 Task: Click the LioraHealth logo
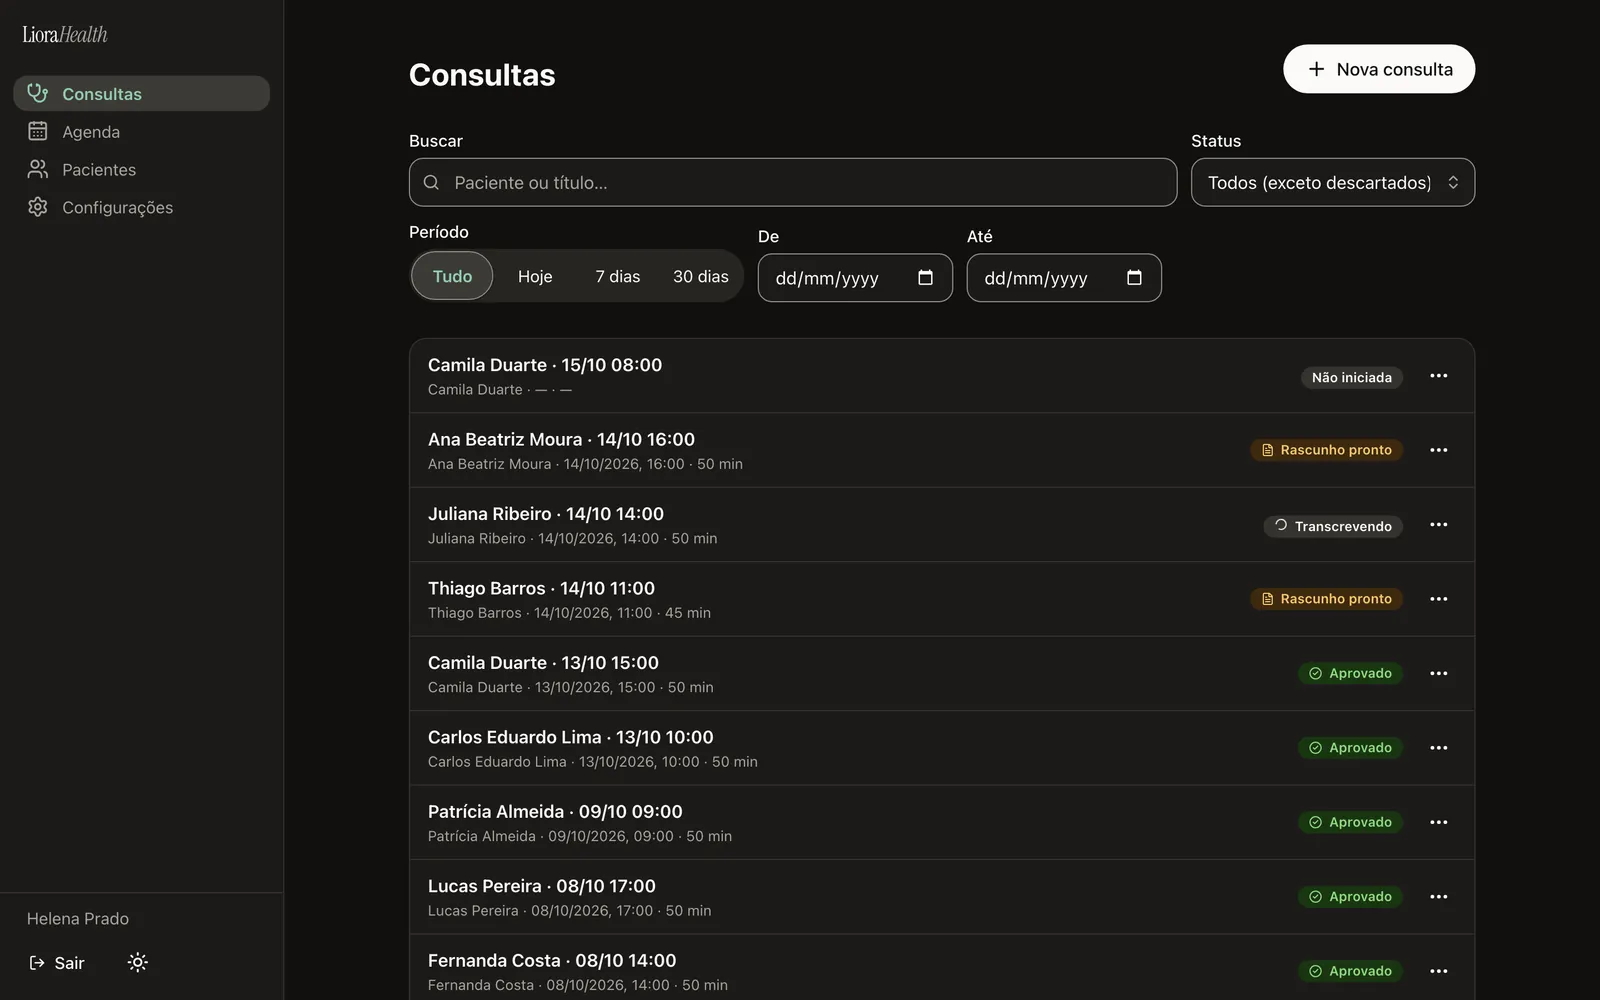pos(65,34)
